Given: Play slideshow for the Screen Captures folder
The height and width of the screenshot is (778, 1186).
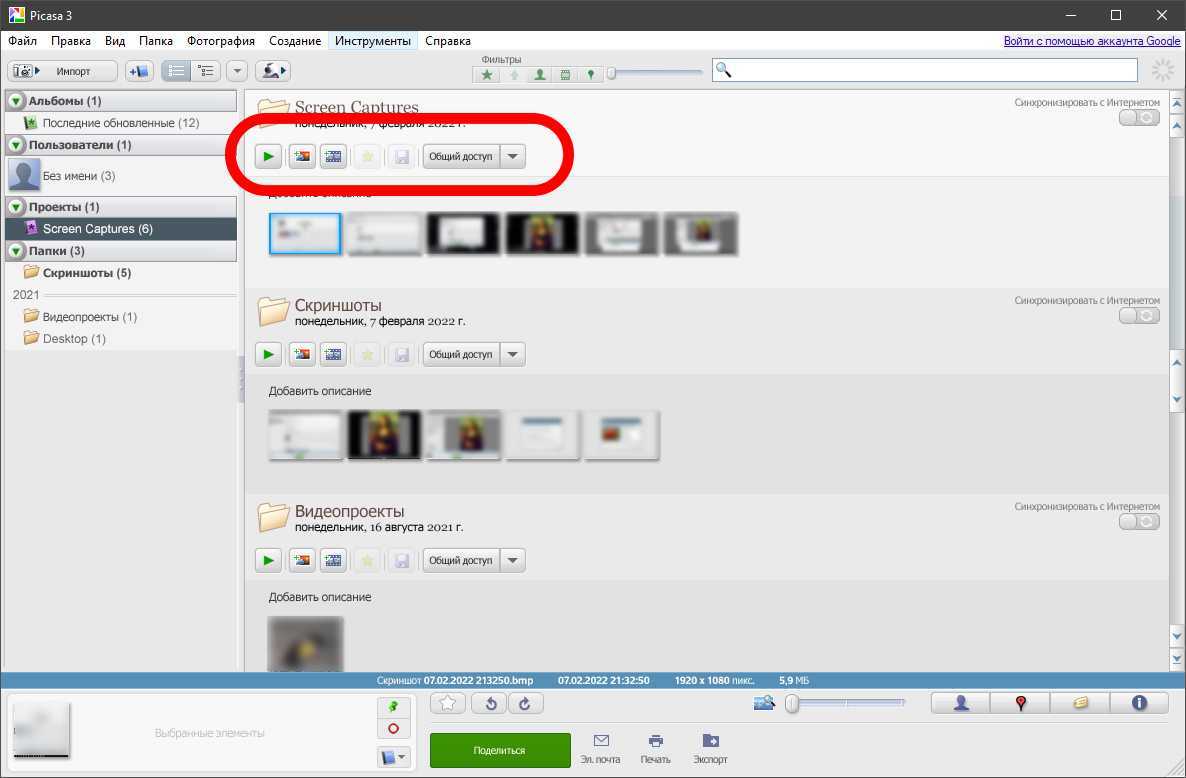Looking at the screenshot, I should pos(268,157).
